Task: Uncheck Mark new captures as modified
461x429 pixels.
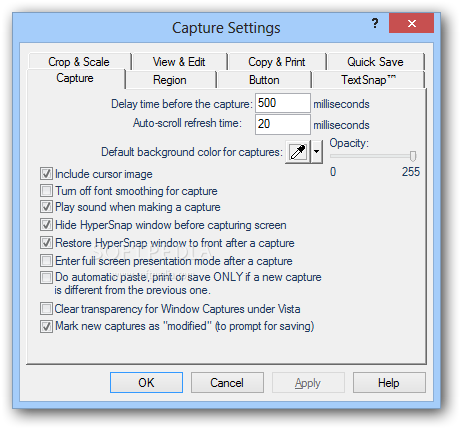Action: [x=46, y=326]
